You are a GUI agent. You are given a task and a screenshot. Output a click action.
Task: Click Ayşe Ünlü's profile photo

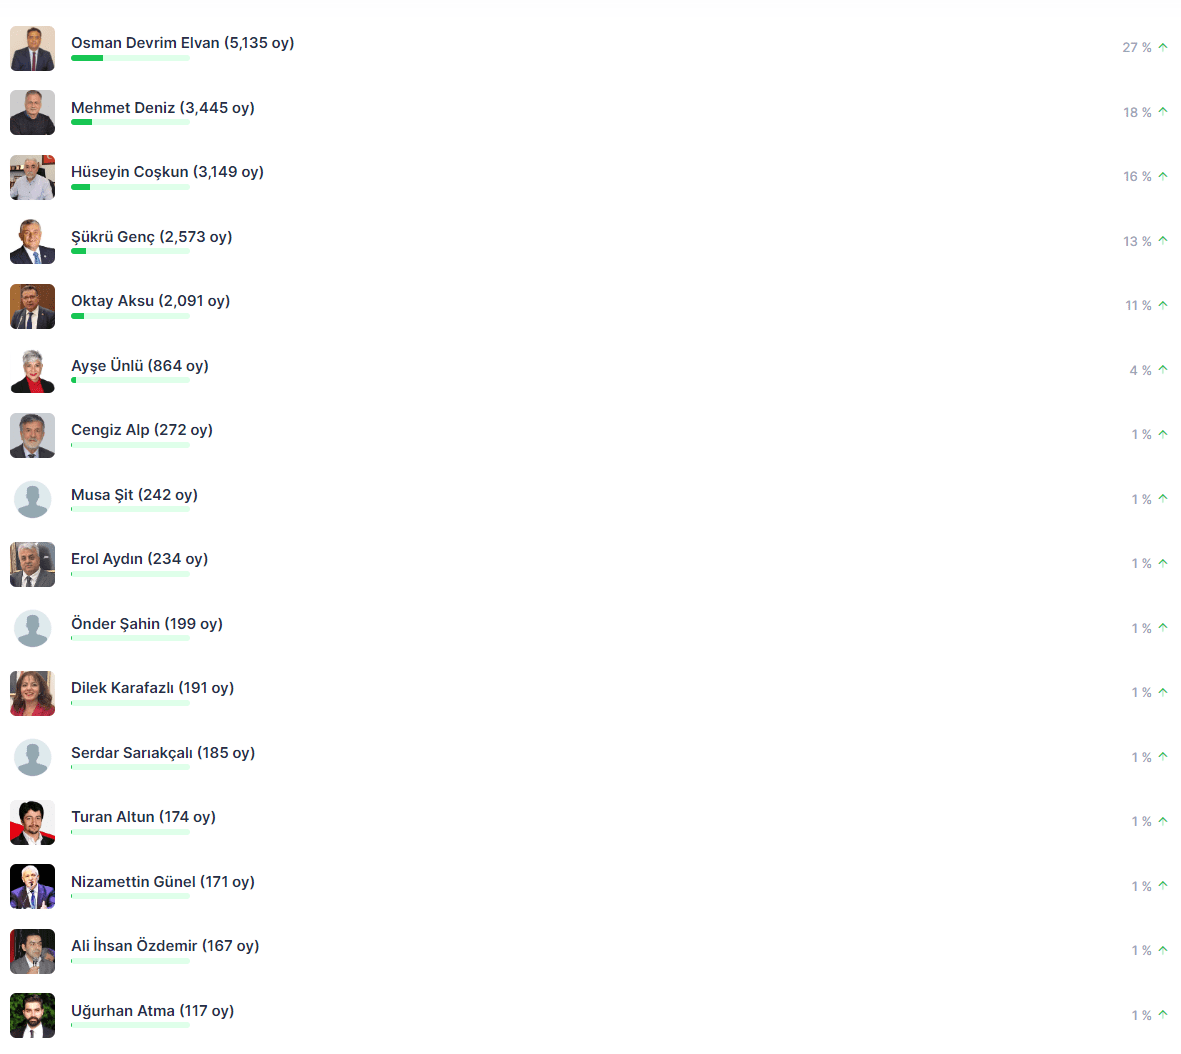click(x=32, y=371)
